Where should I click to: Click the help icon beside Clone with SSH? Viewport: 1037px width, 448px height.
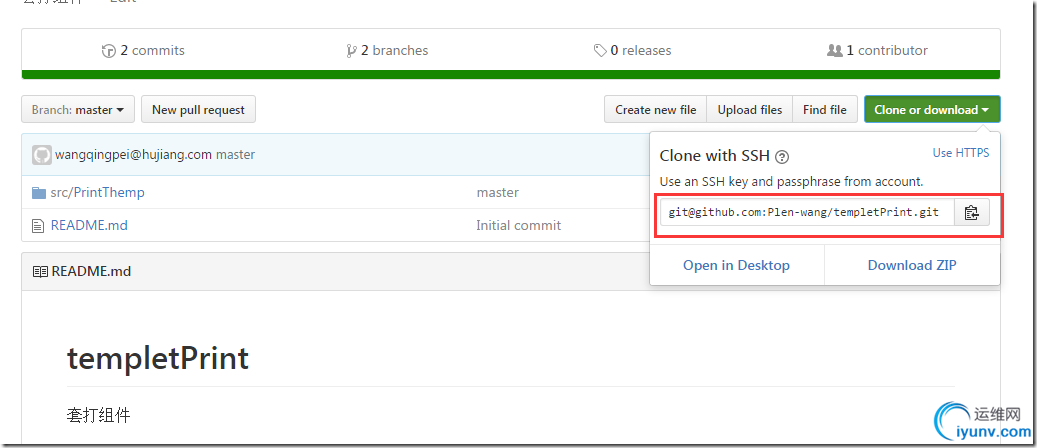[x=782, y=157]
